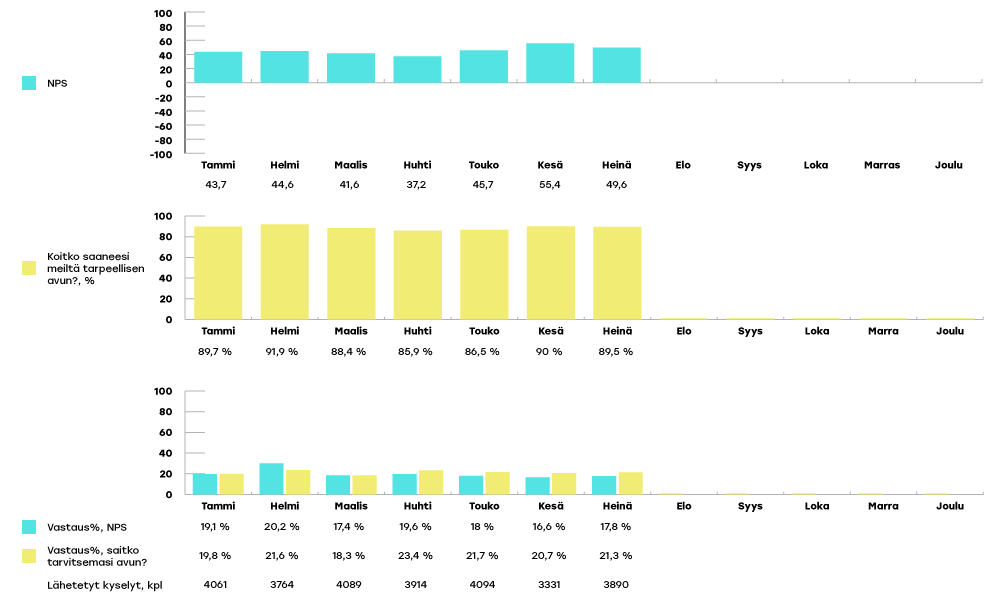This screenshot has width=1000, height=600.
Task: Click the Helmi cyan response rate bar
Action: pos(271,478)
